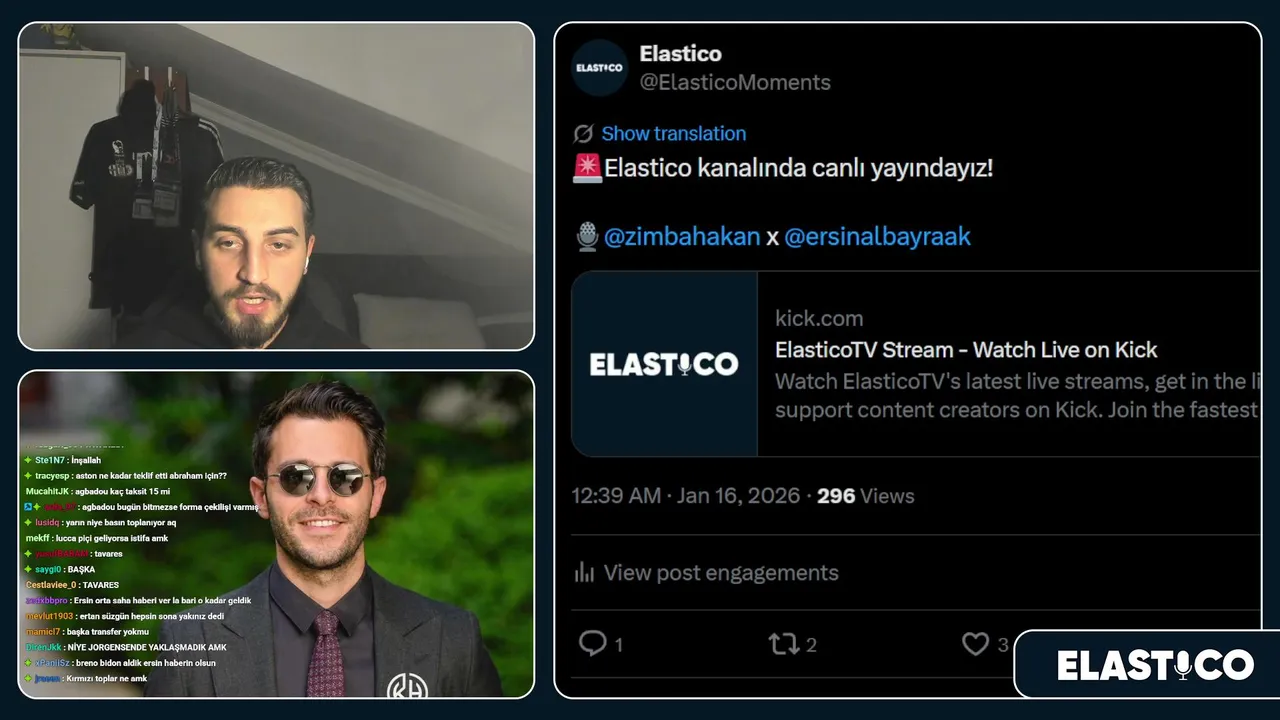Image resolution: width=1280 pixels, height=720 pixels.
Task: Click the Elastico logo in bottom corner
Action: (1155, 665)
